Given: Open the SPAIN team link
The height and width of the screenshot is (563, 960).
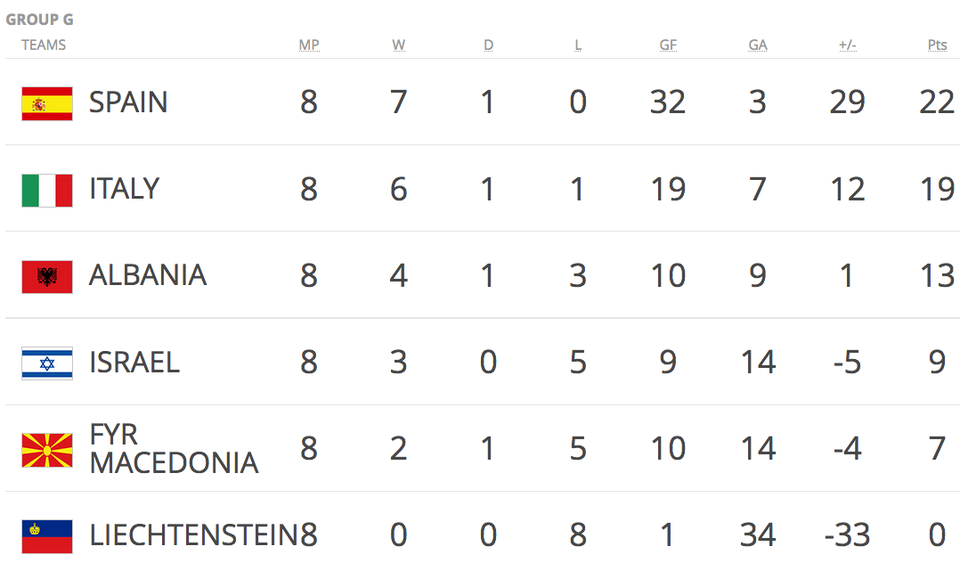Looking at the screenshot, I should pos(128,102).
